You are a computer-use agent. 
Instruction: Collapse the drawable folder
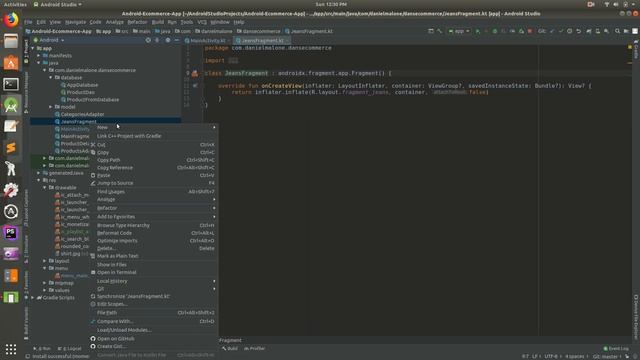click(x=45, y=188)
